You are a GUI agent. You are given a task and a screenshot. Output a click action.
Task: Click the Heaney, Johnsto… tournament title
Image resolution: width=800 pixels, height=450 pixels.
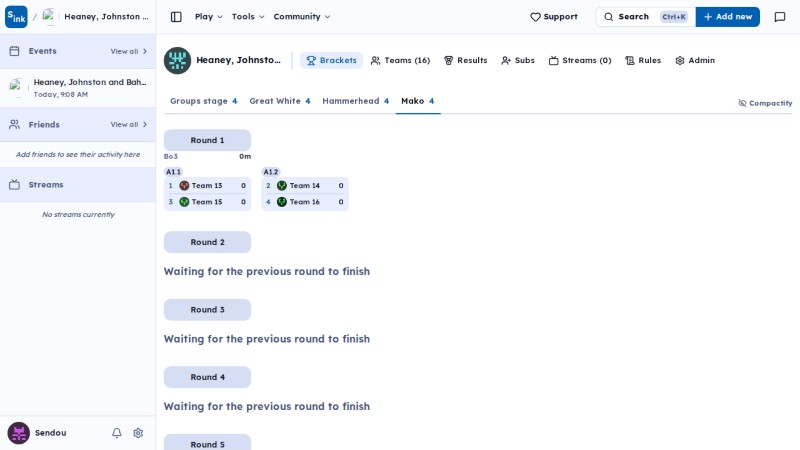238,60
